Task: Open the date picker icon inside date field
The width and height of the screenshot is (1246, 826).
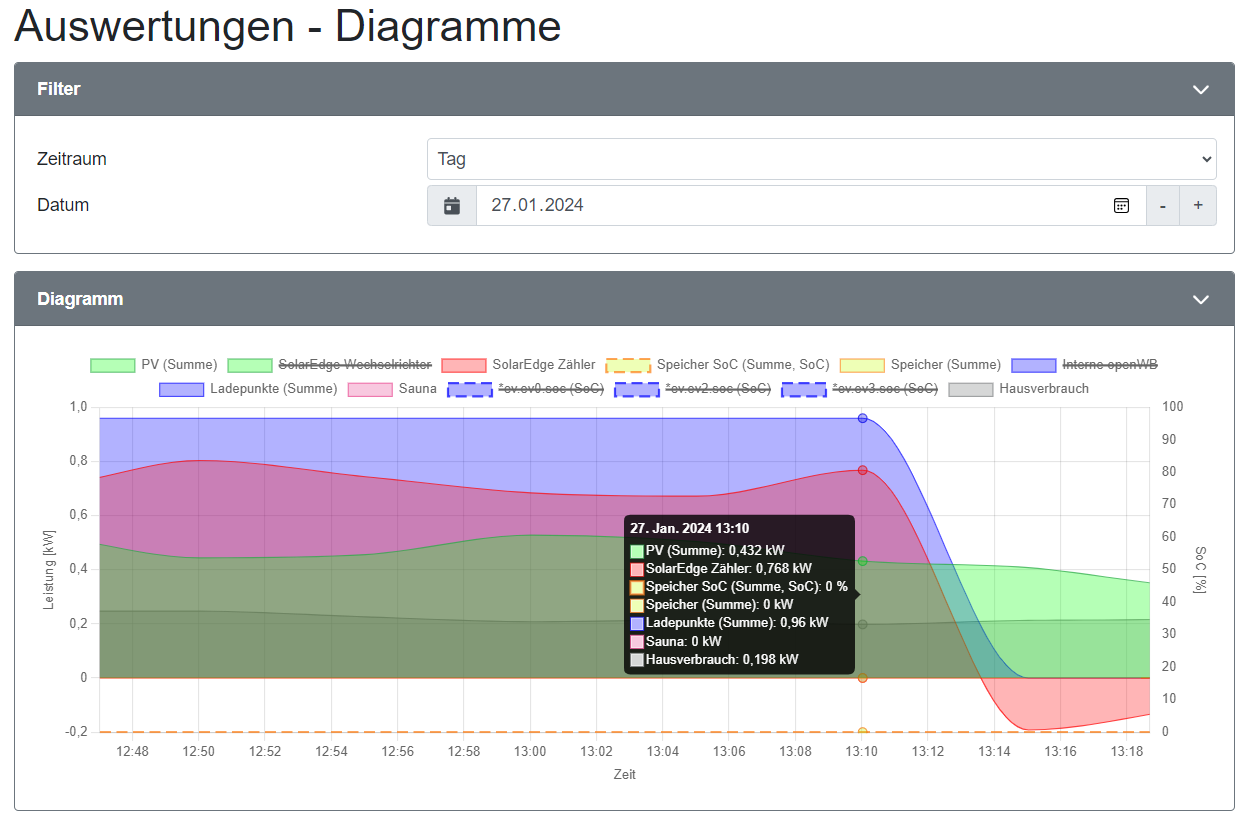Action: pyautogui.click(x=1121, y=206)
